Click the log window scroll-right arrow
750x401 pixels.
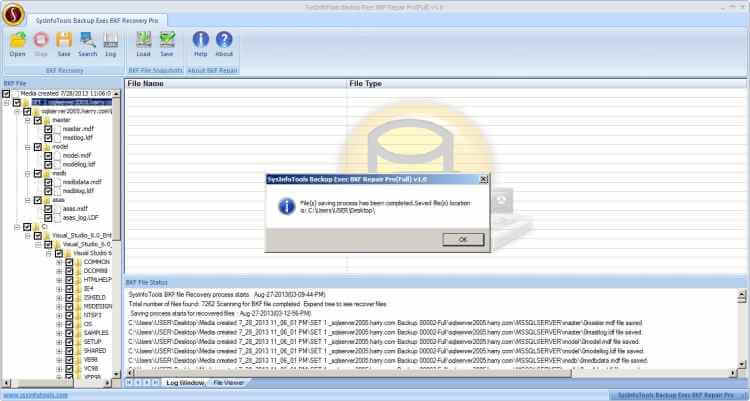click(734, 373)
